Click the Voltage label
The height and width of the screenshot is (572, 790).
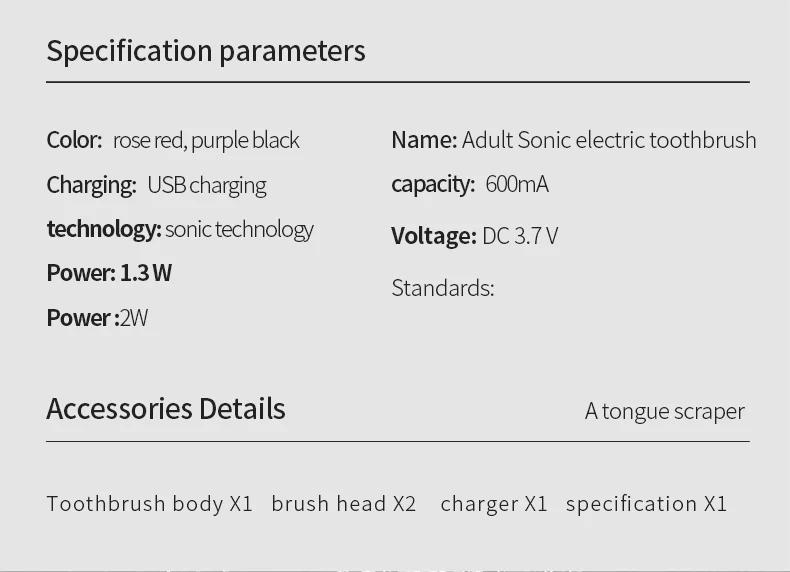(433, 236)
